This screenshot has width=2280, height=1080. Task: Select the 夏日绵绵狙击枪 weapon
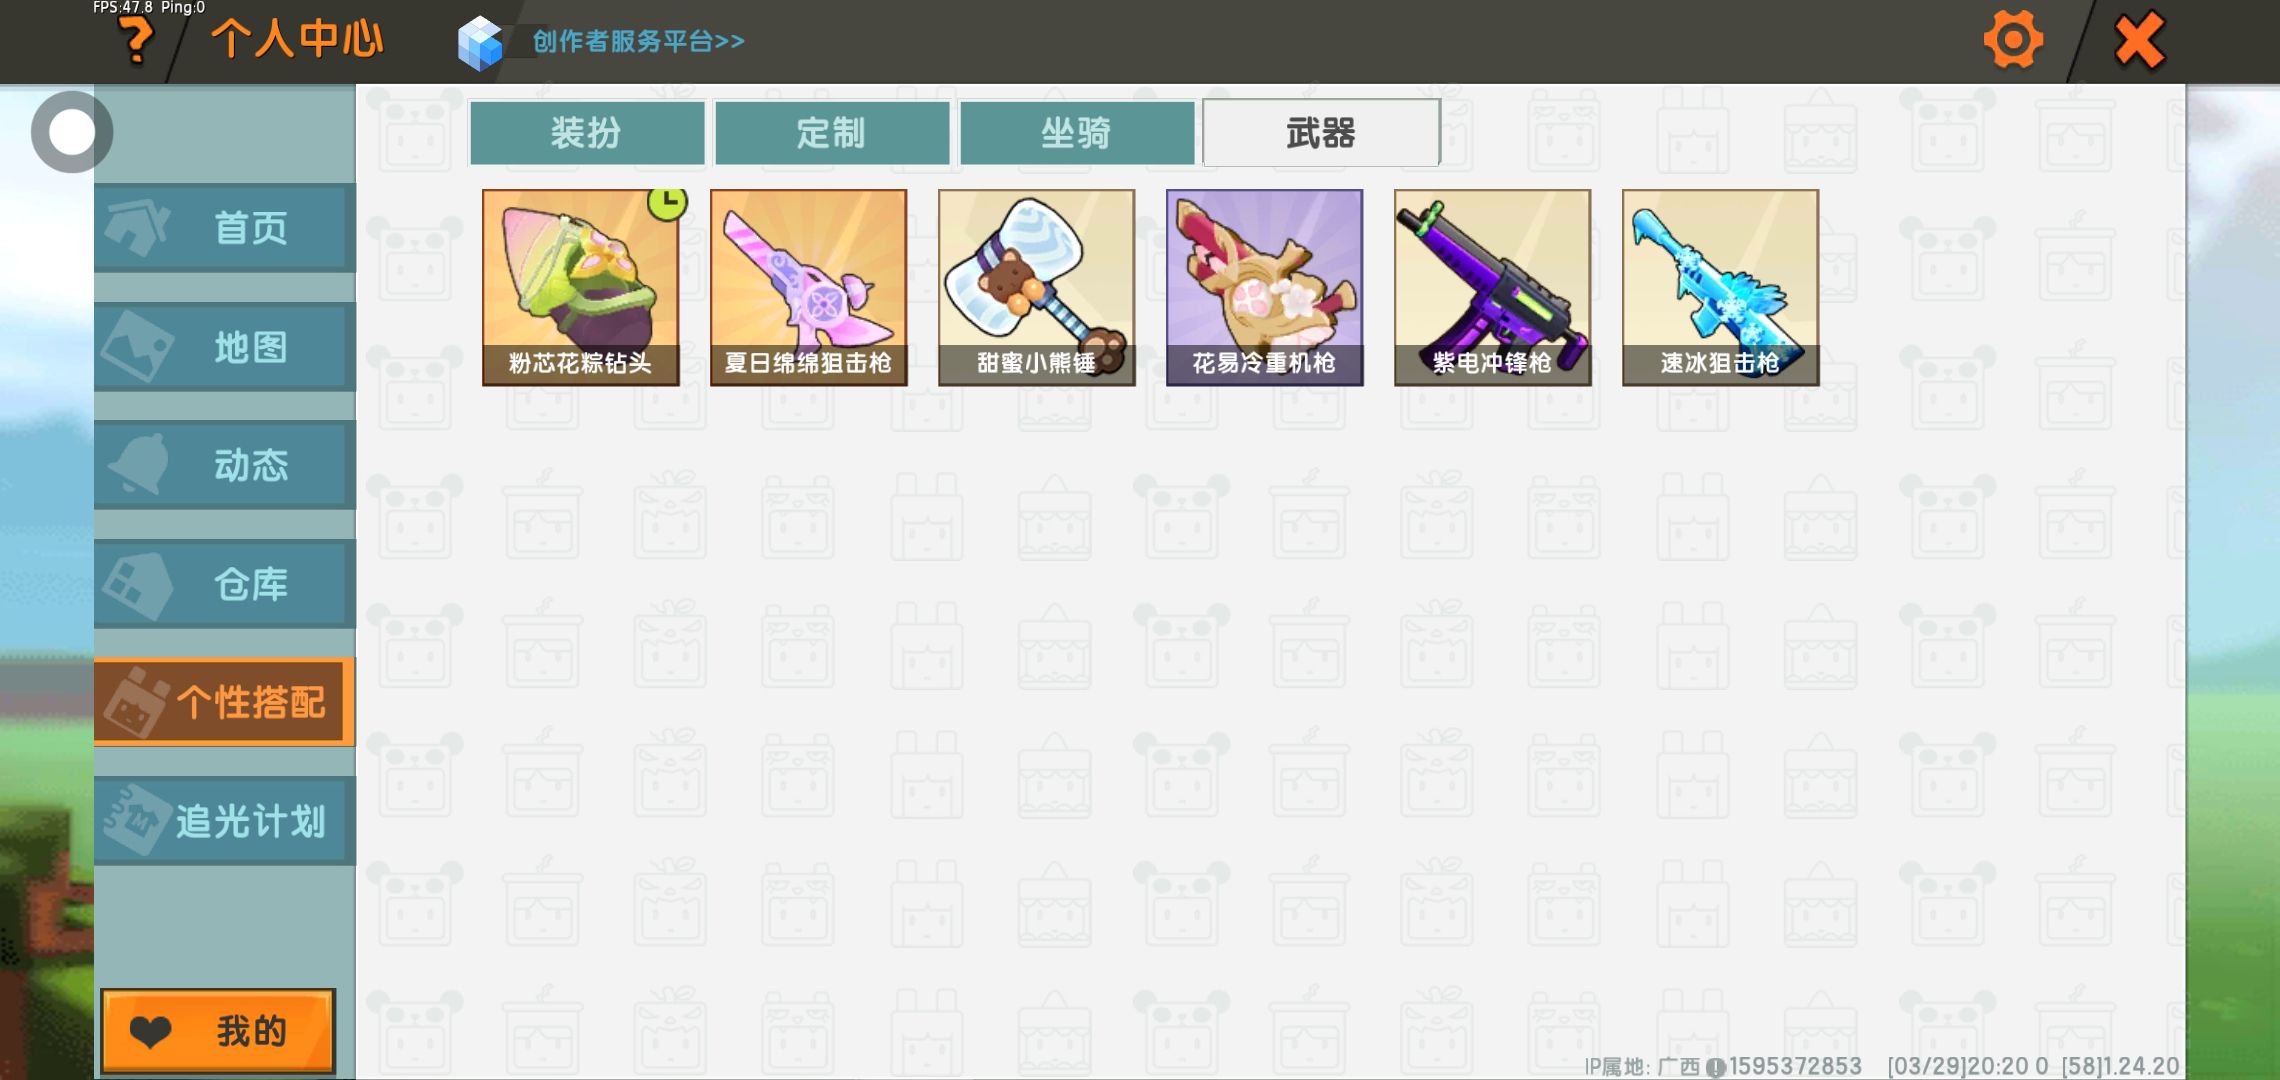808,287
